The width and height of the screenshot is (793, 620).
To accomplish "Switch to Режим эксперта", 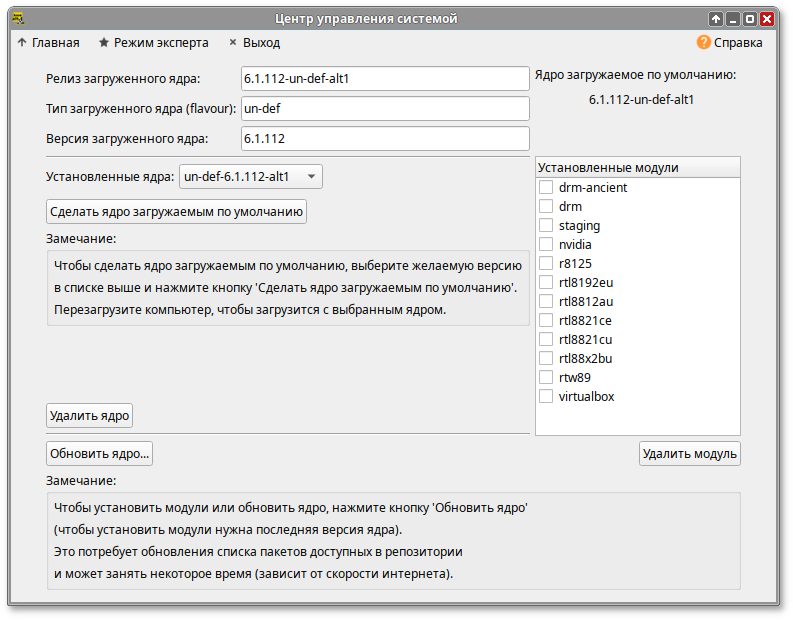I will pyautogui.click(x=153, y=43).
